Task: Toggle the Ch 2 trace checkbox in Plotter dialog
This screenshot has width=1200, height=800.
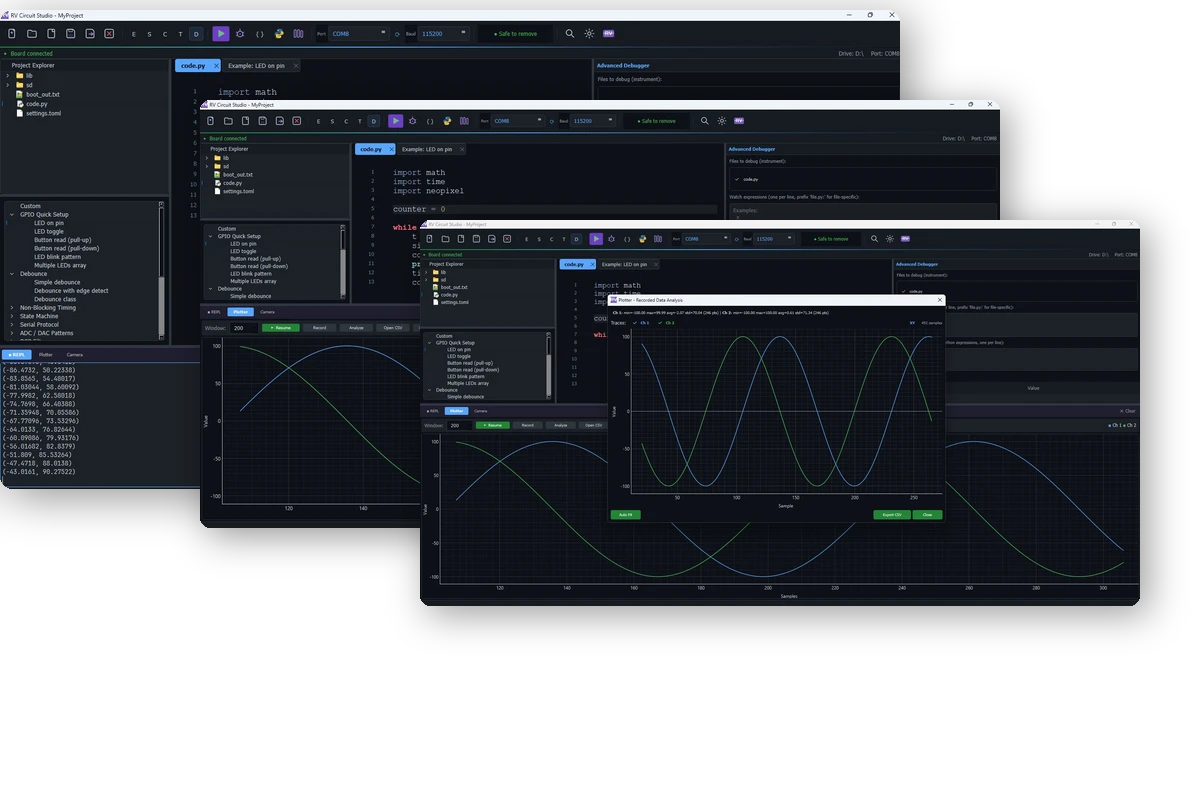Action: point(660,323)
